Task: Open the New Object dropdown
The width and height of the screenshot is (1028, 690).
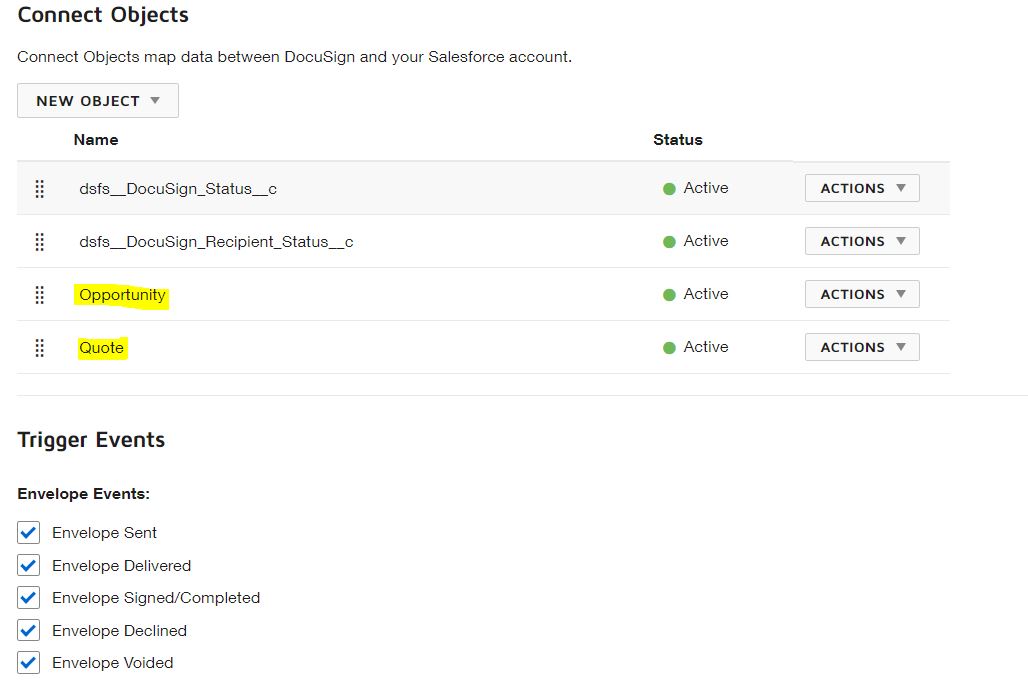Action: coord(98,100)
